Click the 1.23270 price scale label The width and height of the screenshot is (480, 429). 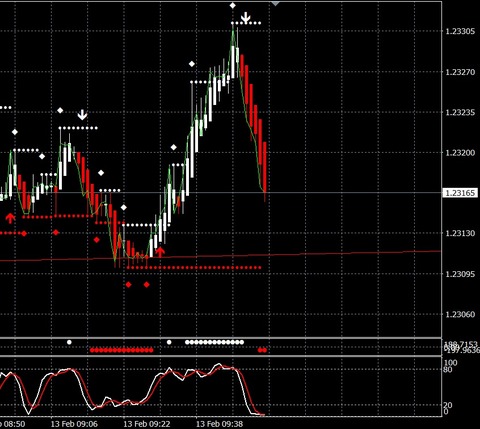point(460,72)
